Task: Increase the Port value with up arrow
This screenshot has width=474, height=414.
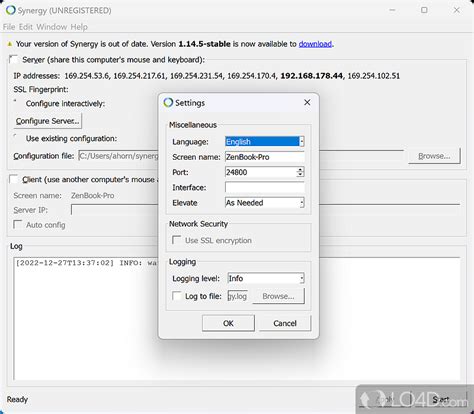Action: [300, 170]
